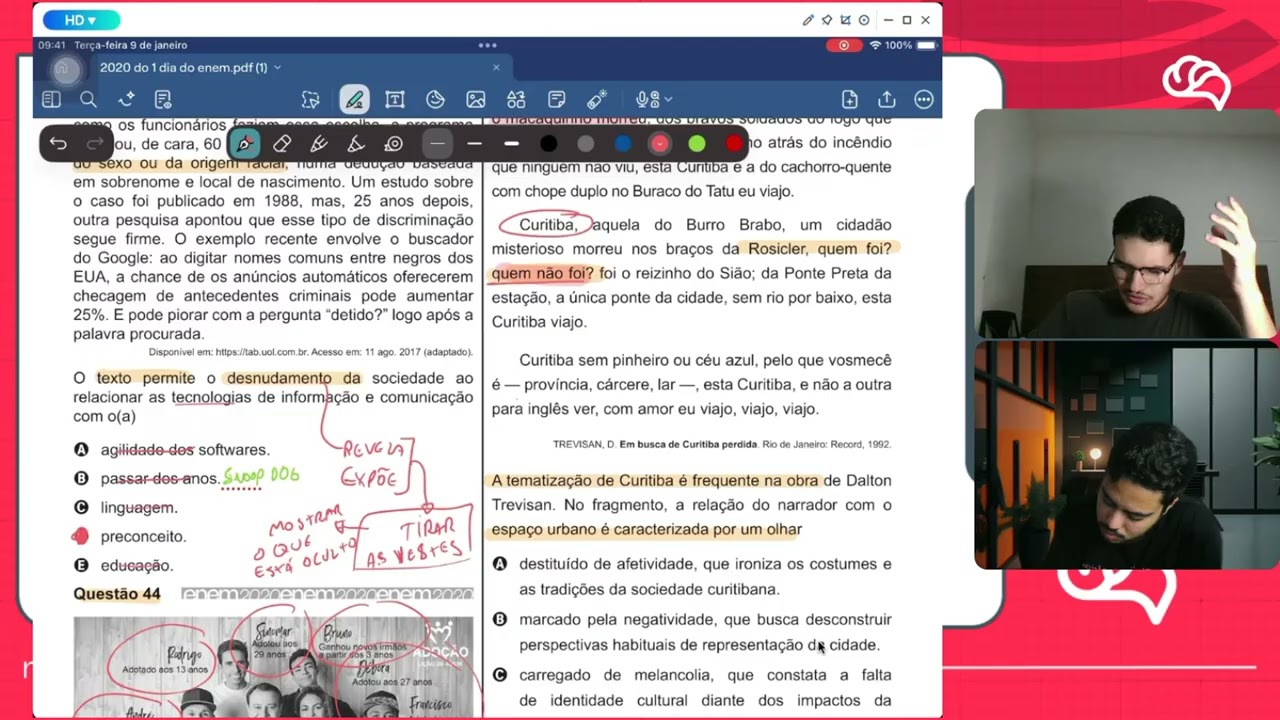1280x720 pixels.
Task: Select the shape pen tool
Action: (x=356, y=144)
